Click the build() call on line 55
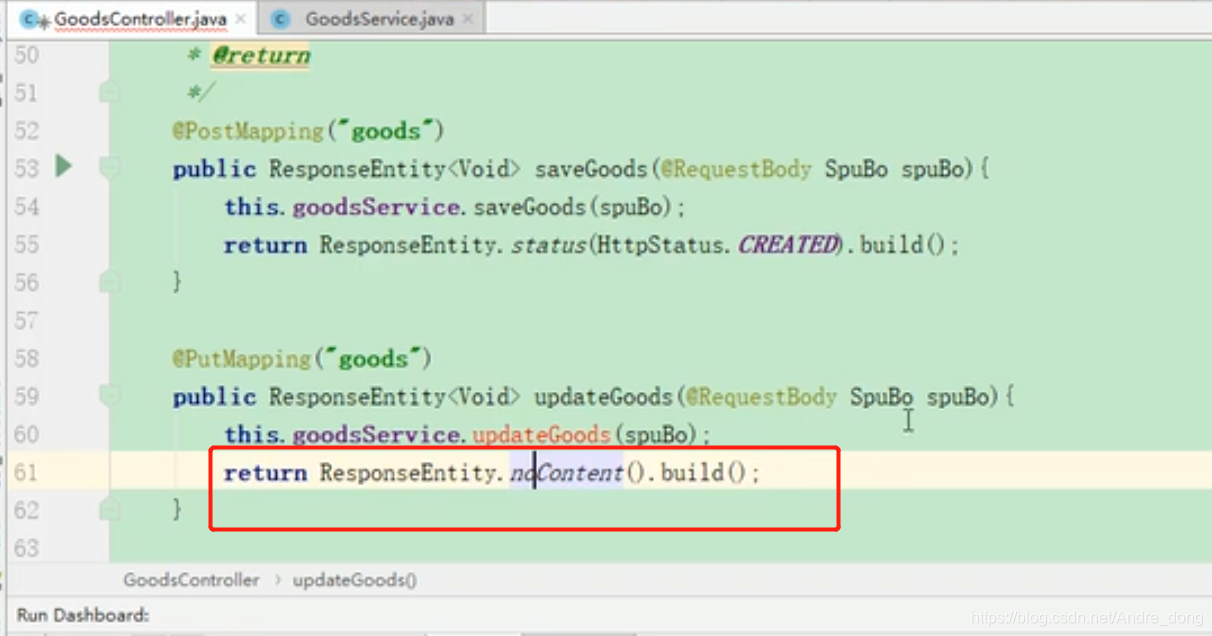Screen dimensions: 1212x636 click(x=904, y=245)
